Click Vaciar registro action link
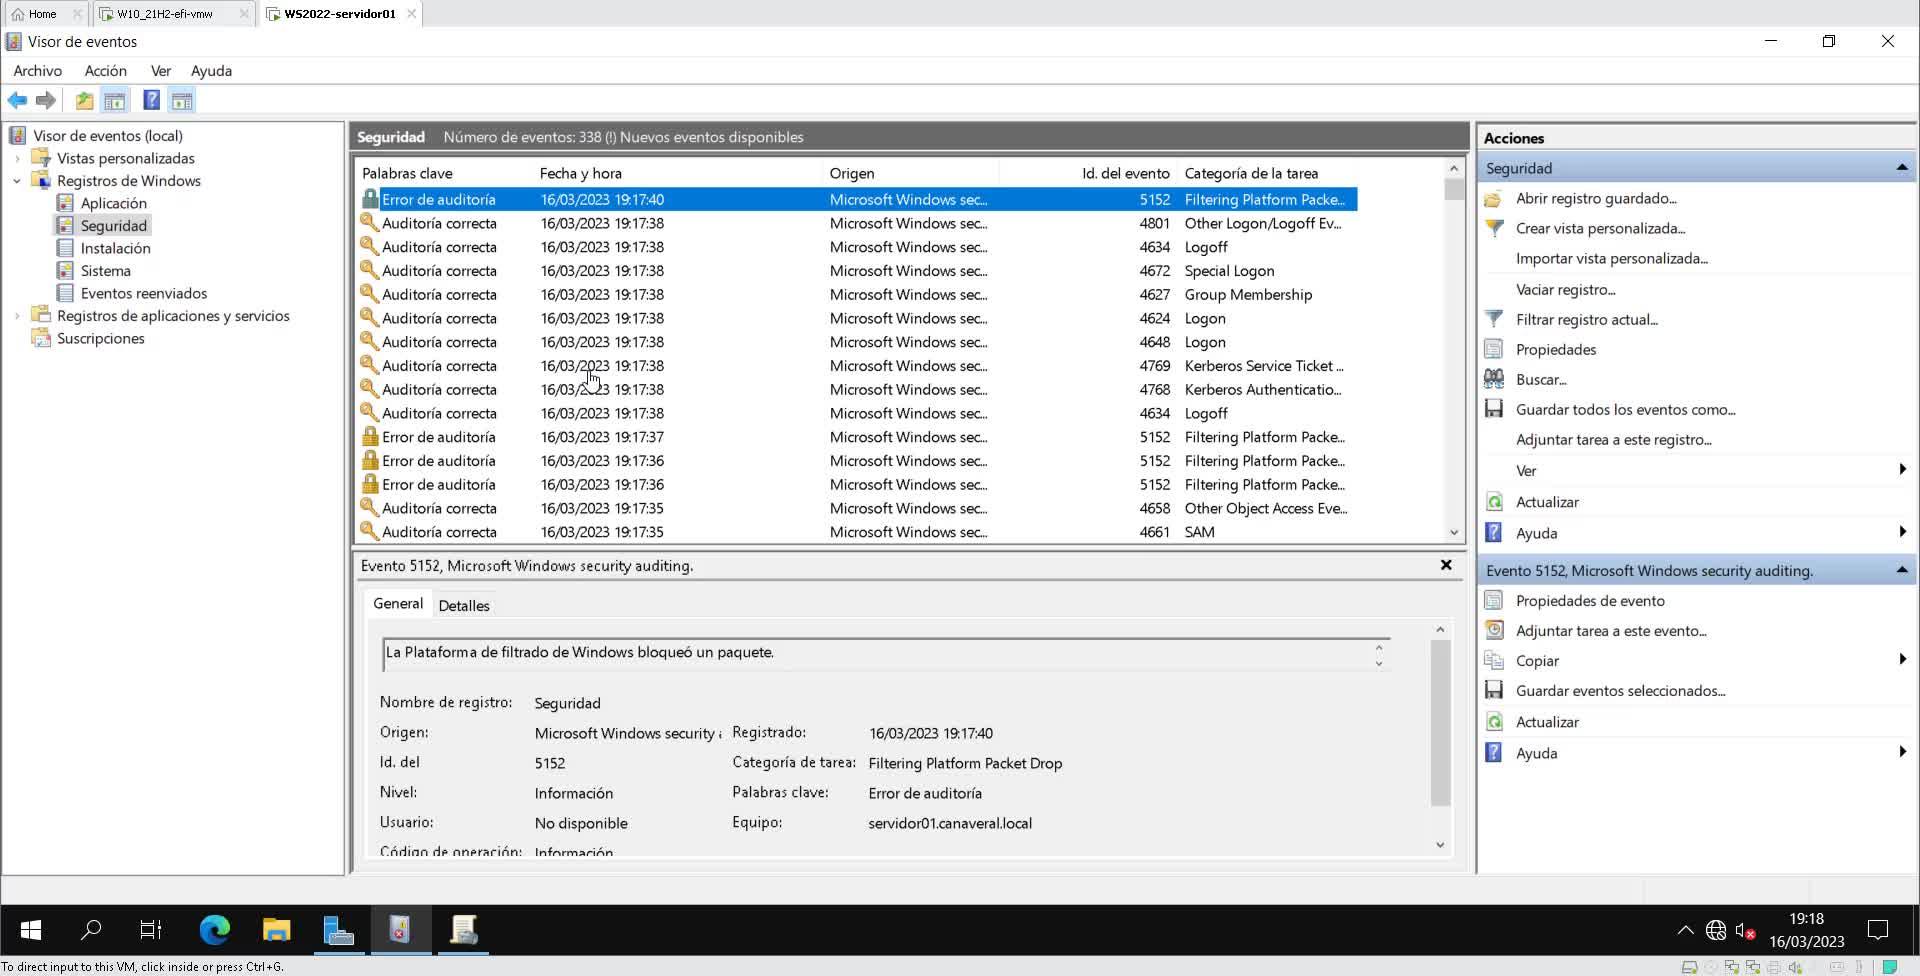This screenshot has height=976, width=1920. [x=1565, y=289]
